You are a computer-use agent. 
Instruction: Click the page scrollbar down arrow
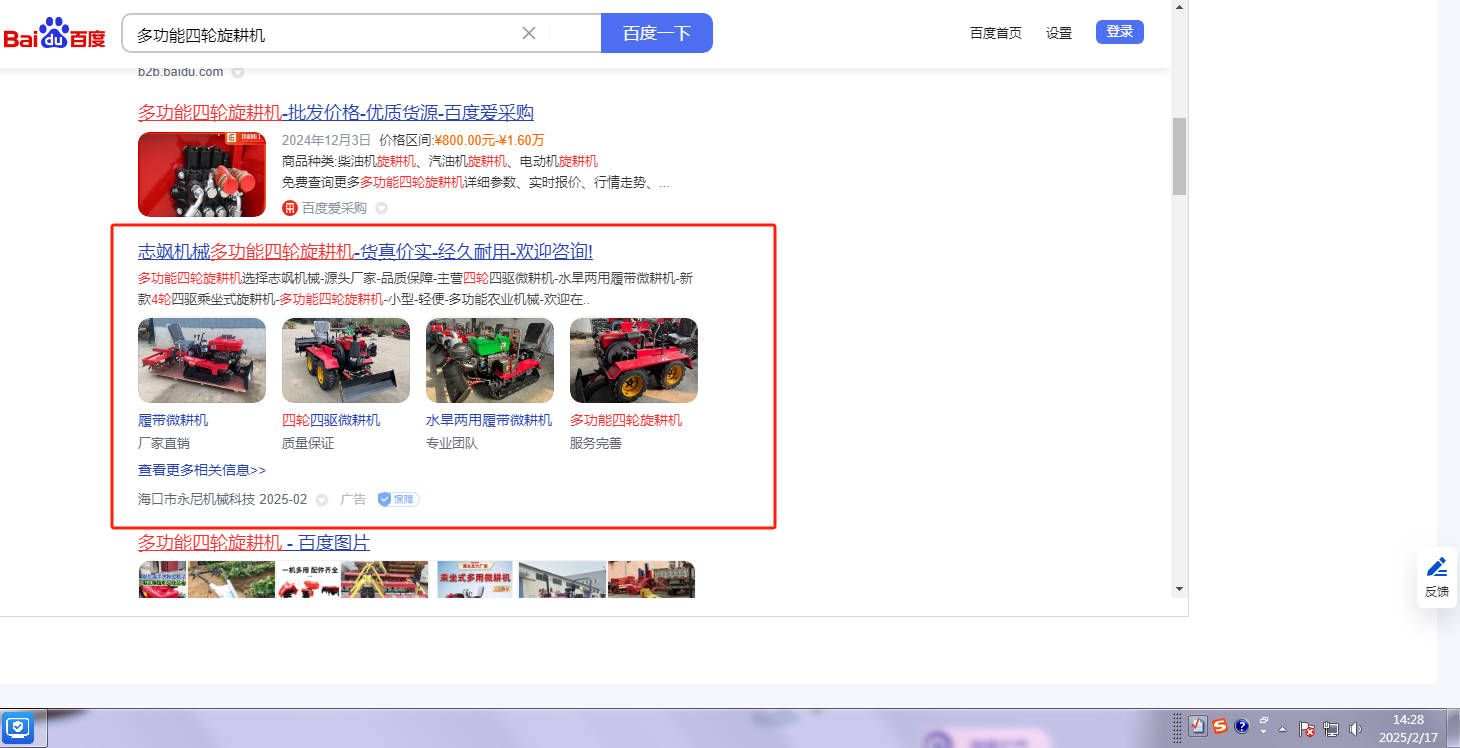pyautogui.click(x=1179, y=589)
